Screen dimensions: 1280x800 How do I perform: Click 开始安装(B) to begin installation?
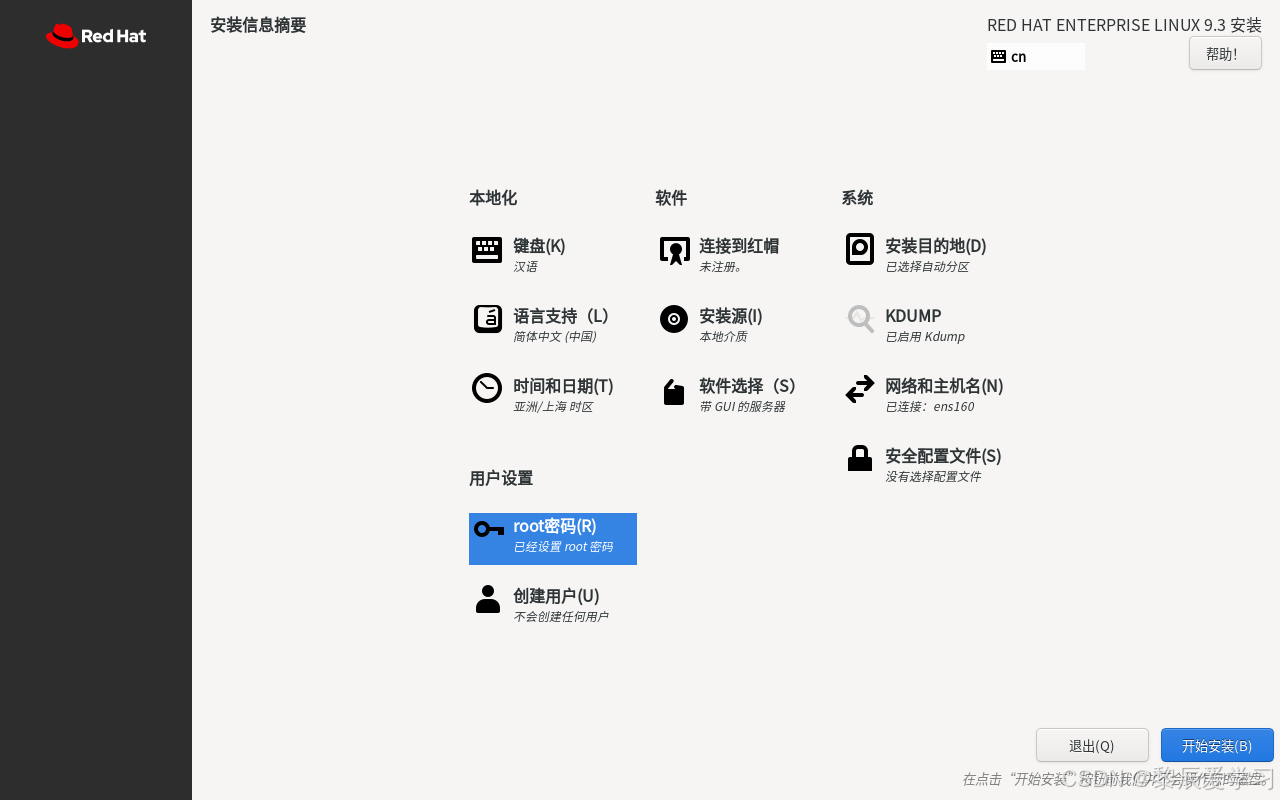pyautogui.click(x=1217, y=746)
